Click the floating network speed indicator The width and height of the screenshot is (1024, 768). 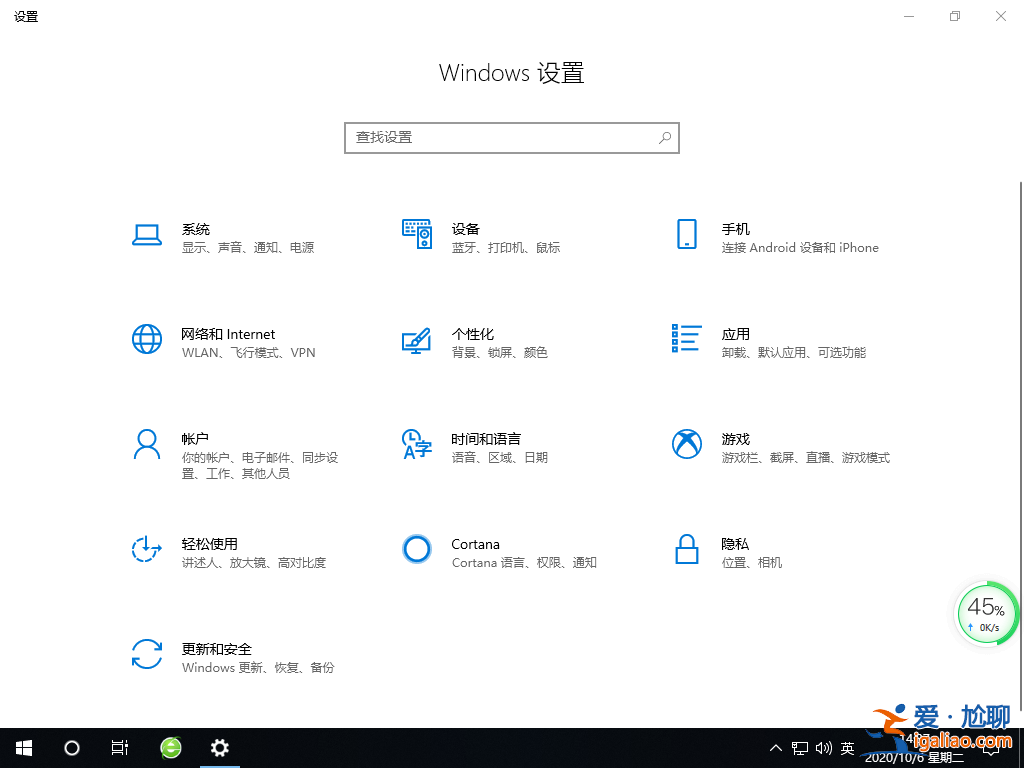tap(986, 613)
